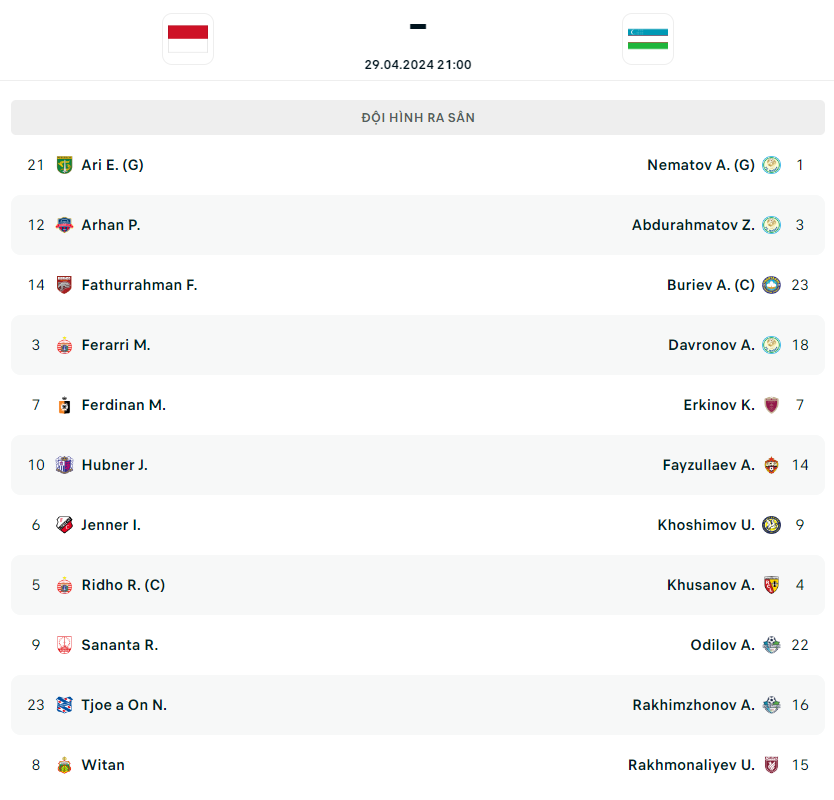The height and width of the screenshot is (800, 834).
Task: Click the crest beside Tjoe a On N.
Action: coord(65,705)
